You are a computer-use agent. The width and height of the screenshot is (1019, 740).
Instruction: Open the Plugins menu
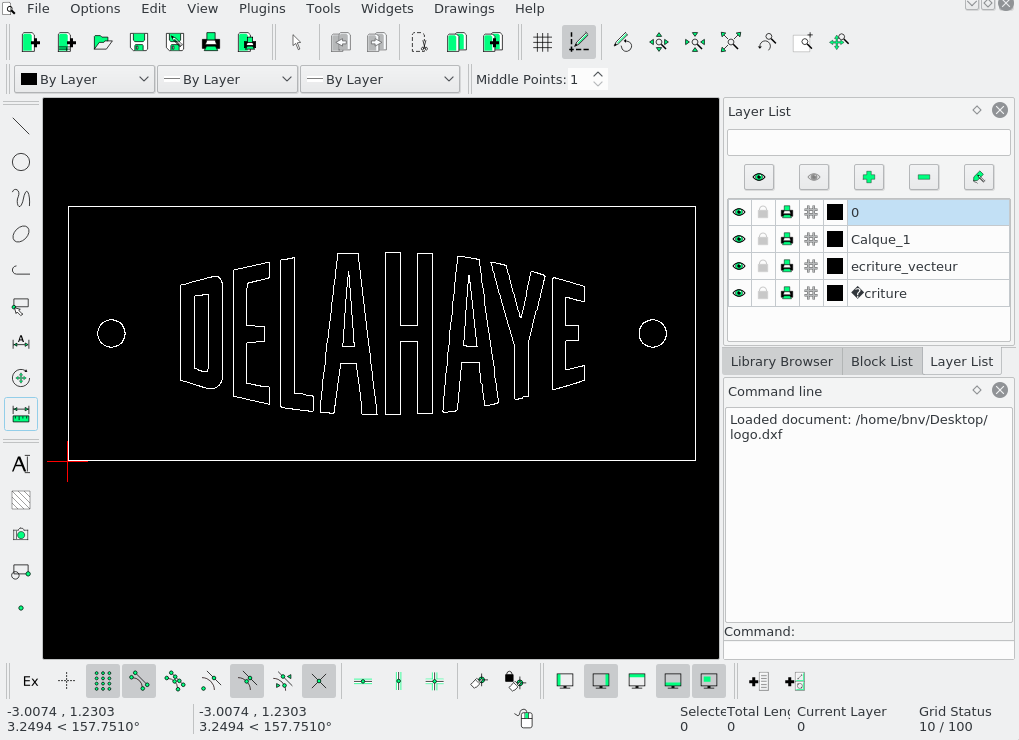coord(262,8)
